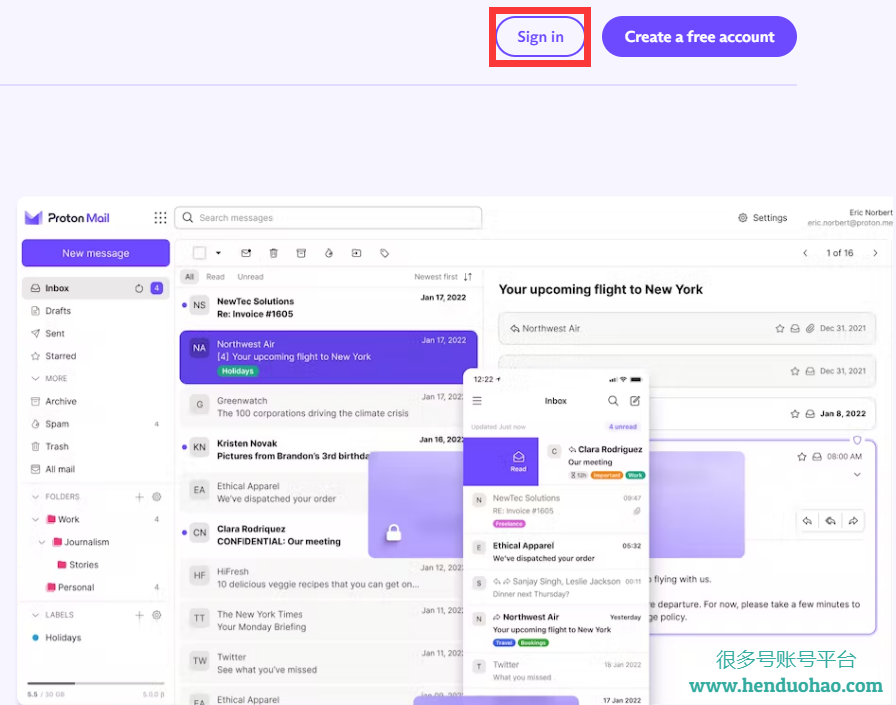
Task: Open the Archive folder
Action: click(x=95, y=401)
